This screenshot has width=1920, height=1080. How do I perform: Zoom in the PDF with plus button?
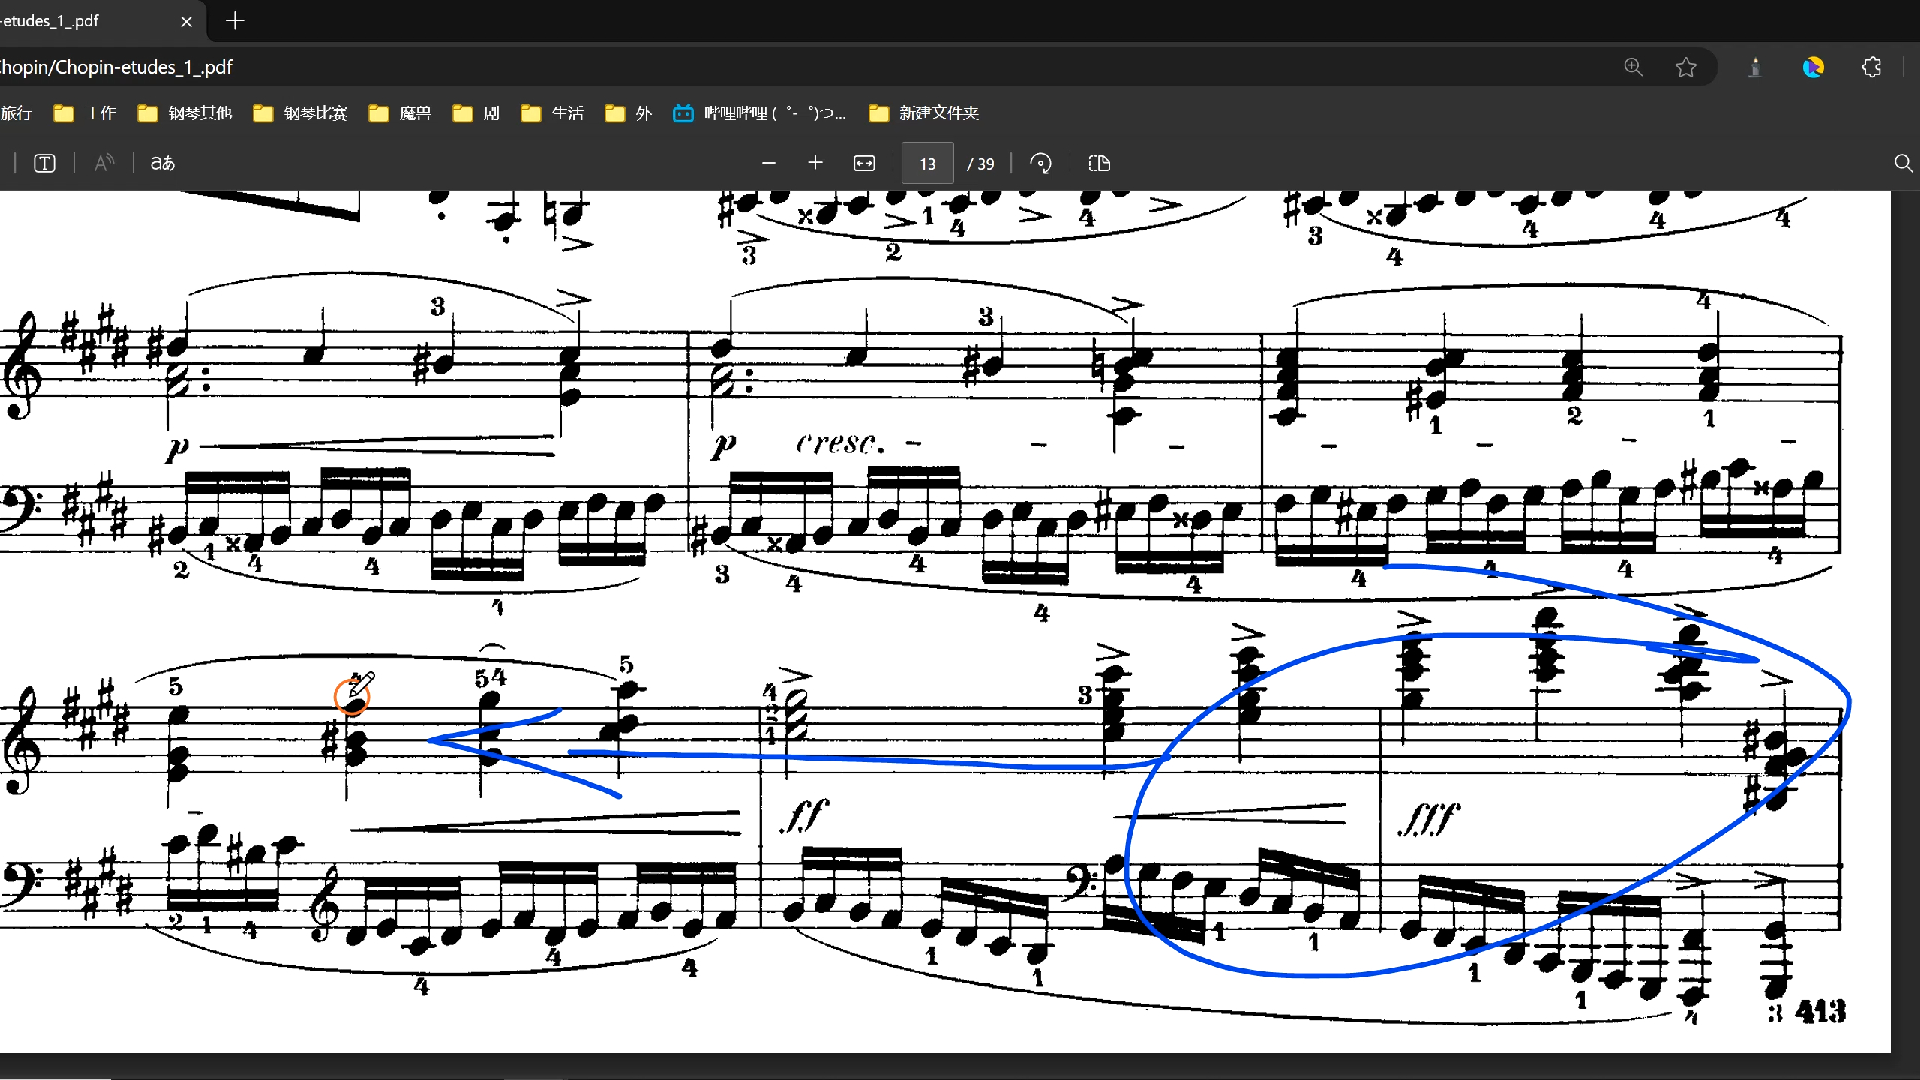click(815, 163)
